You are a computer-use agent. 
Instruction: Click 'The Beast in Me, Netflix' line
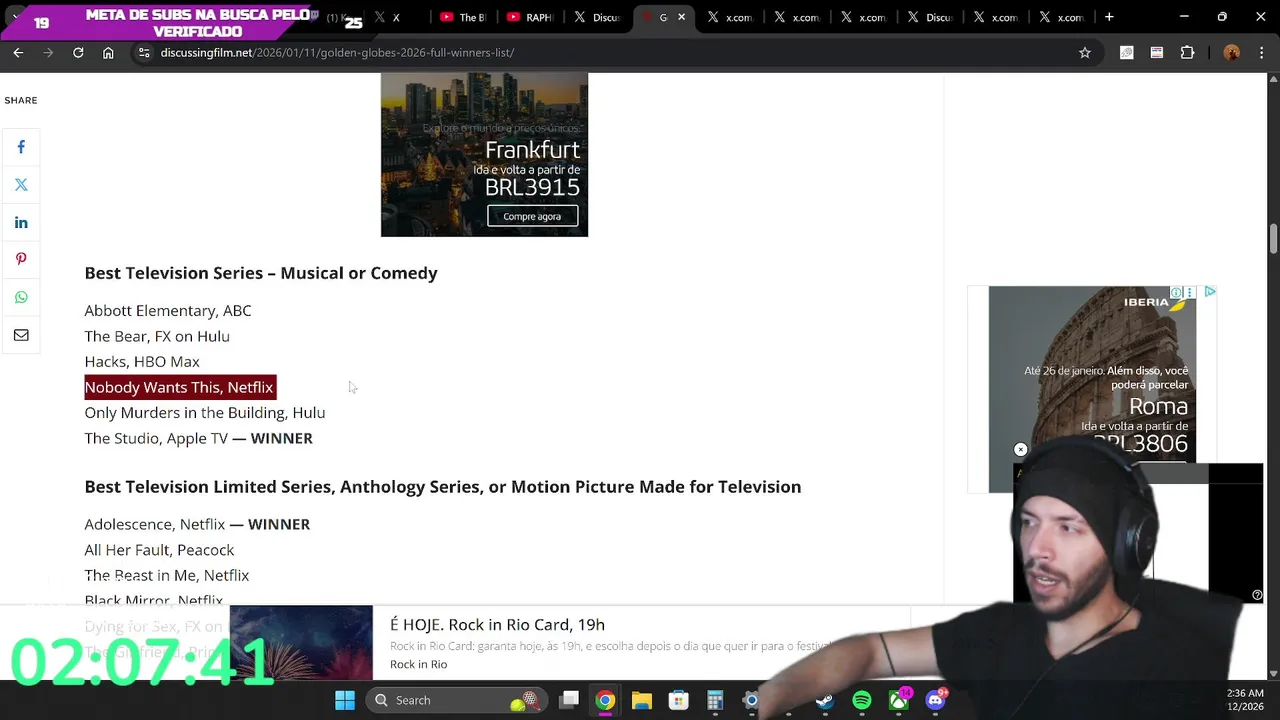(167, 575)
